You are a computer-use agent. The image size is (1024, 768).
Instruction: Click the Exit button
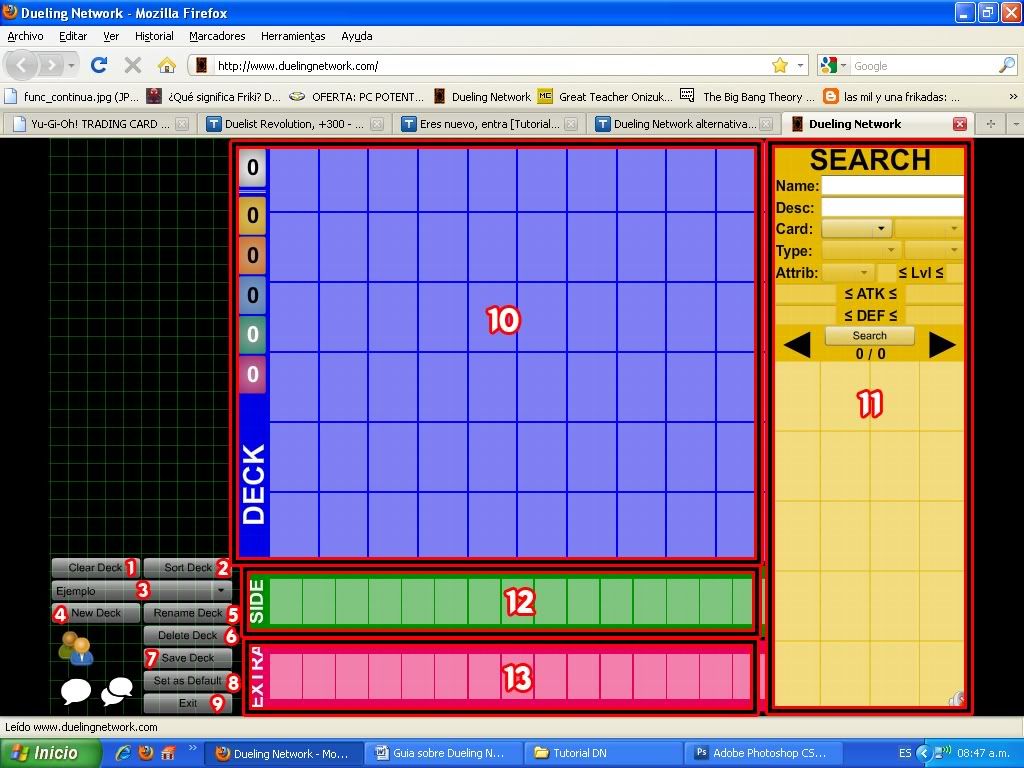click(188, 703)
